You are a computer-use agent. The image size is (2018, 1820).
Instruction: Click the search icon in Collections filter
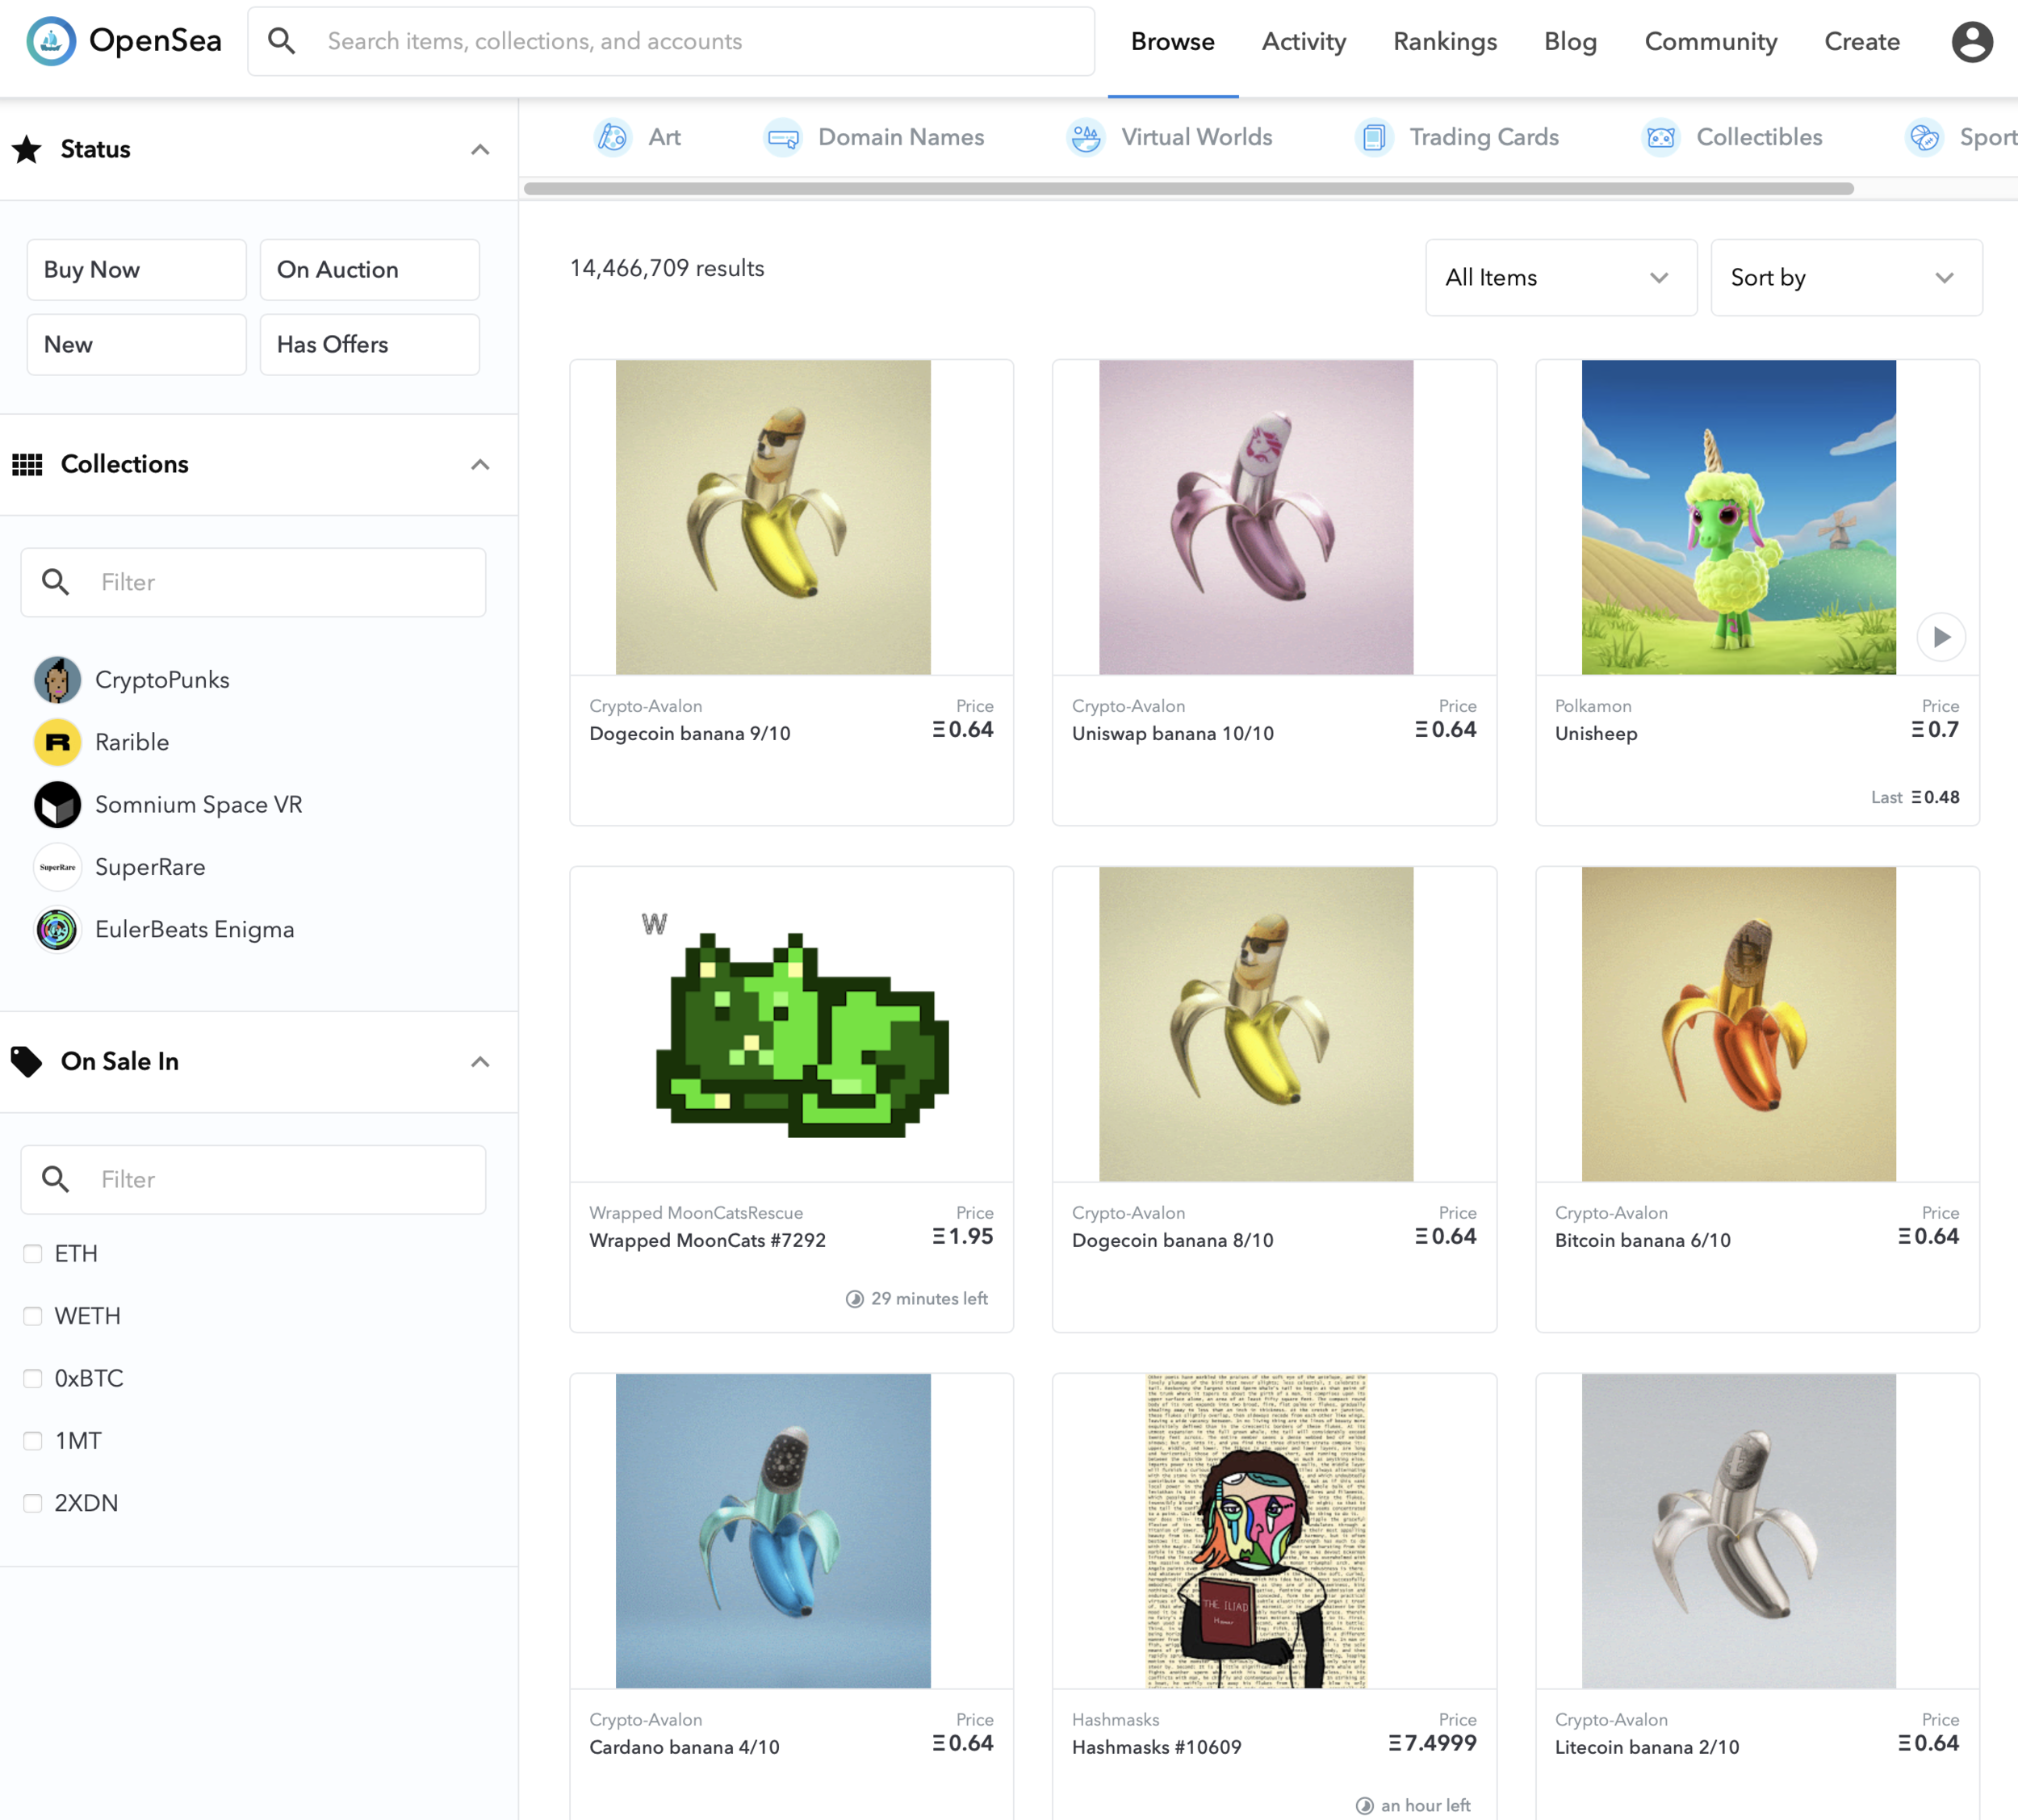click(x=56, y=582)
